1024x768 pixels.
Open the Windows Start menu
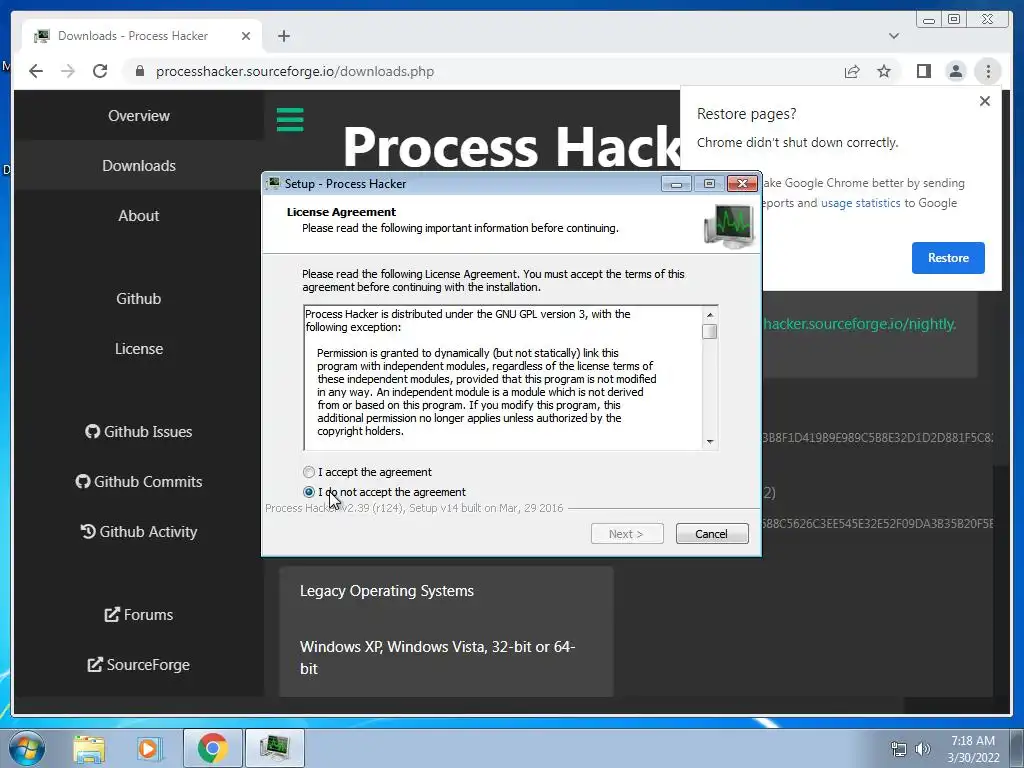[26, 748]
